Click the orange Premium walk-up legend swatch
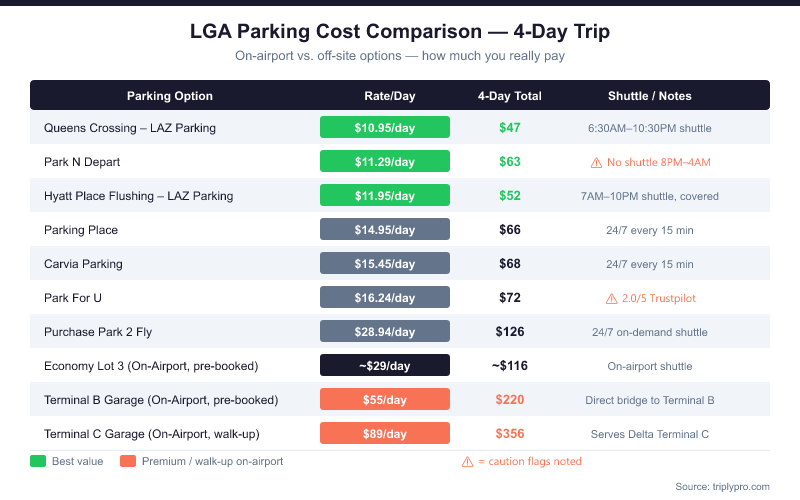Viewport: 800px width, 500px height. pos(127,462)
